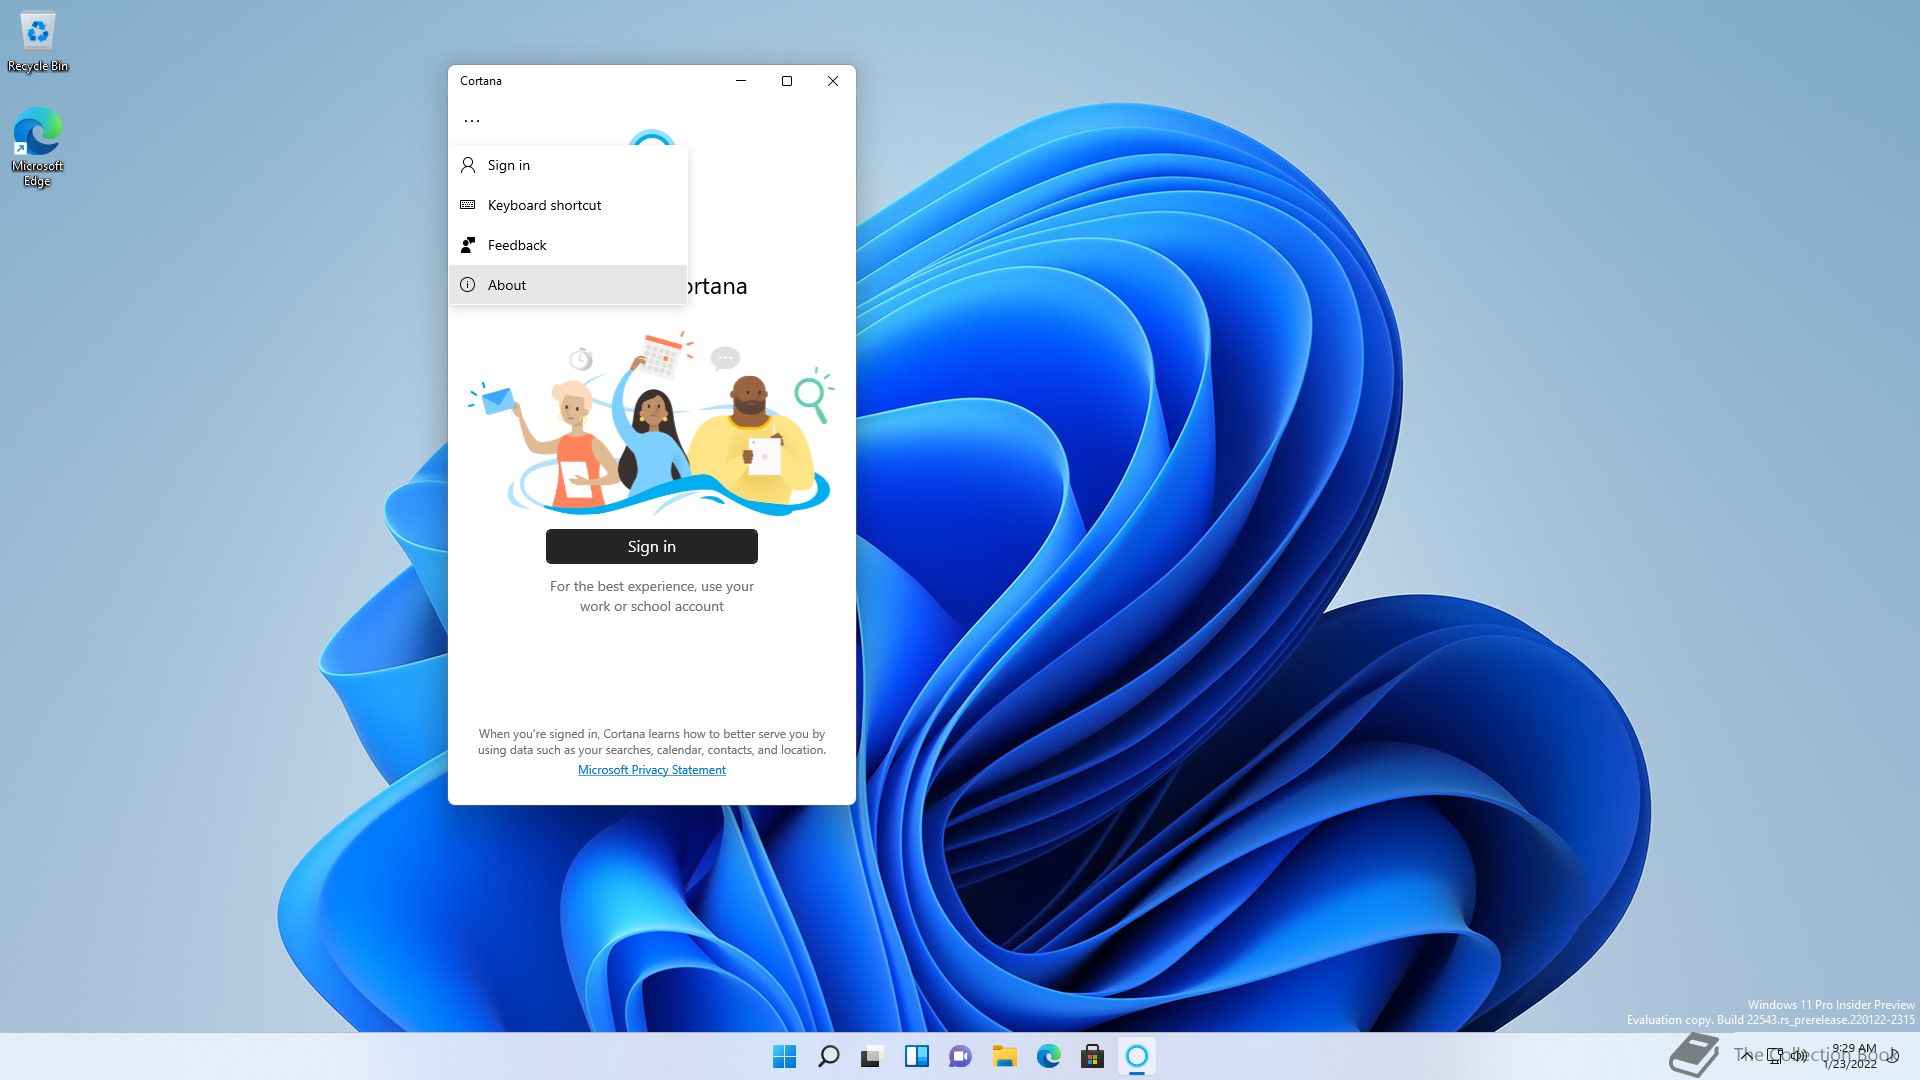Open the Cortana three-dots menu button
The height and width of the screenshot is (1080, 1920).
[x=472, y=121]
